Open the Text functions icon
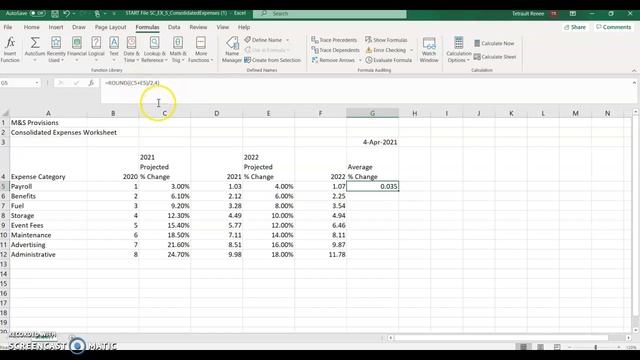This screenshot has width=640, height=360. (114, 42)
